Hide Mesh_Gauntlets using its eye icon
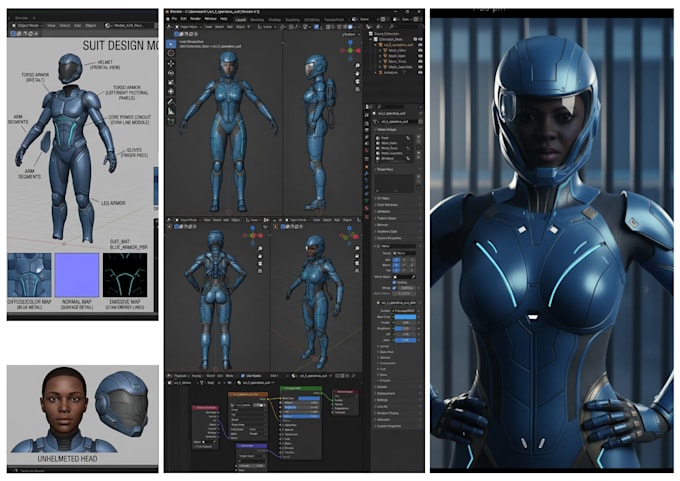The image size is (680, 481). click(x=420, y=67)
